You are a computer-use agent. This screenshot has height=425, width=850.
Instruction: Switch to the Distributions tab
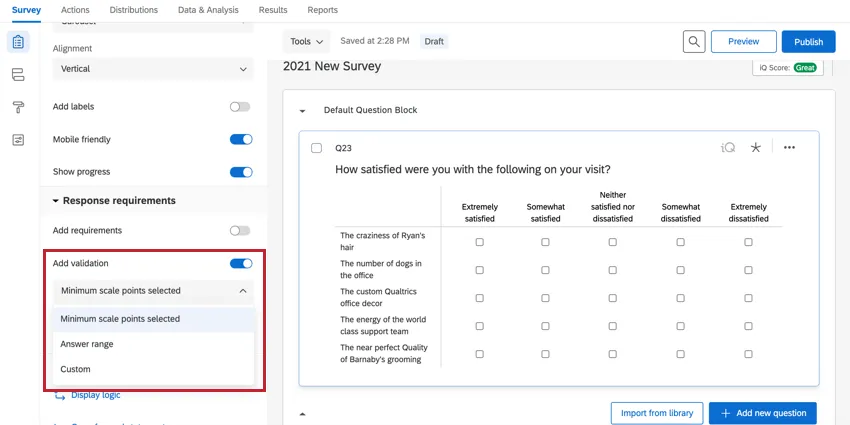pyautogui.click(x=133, y=10)
